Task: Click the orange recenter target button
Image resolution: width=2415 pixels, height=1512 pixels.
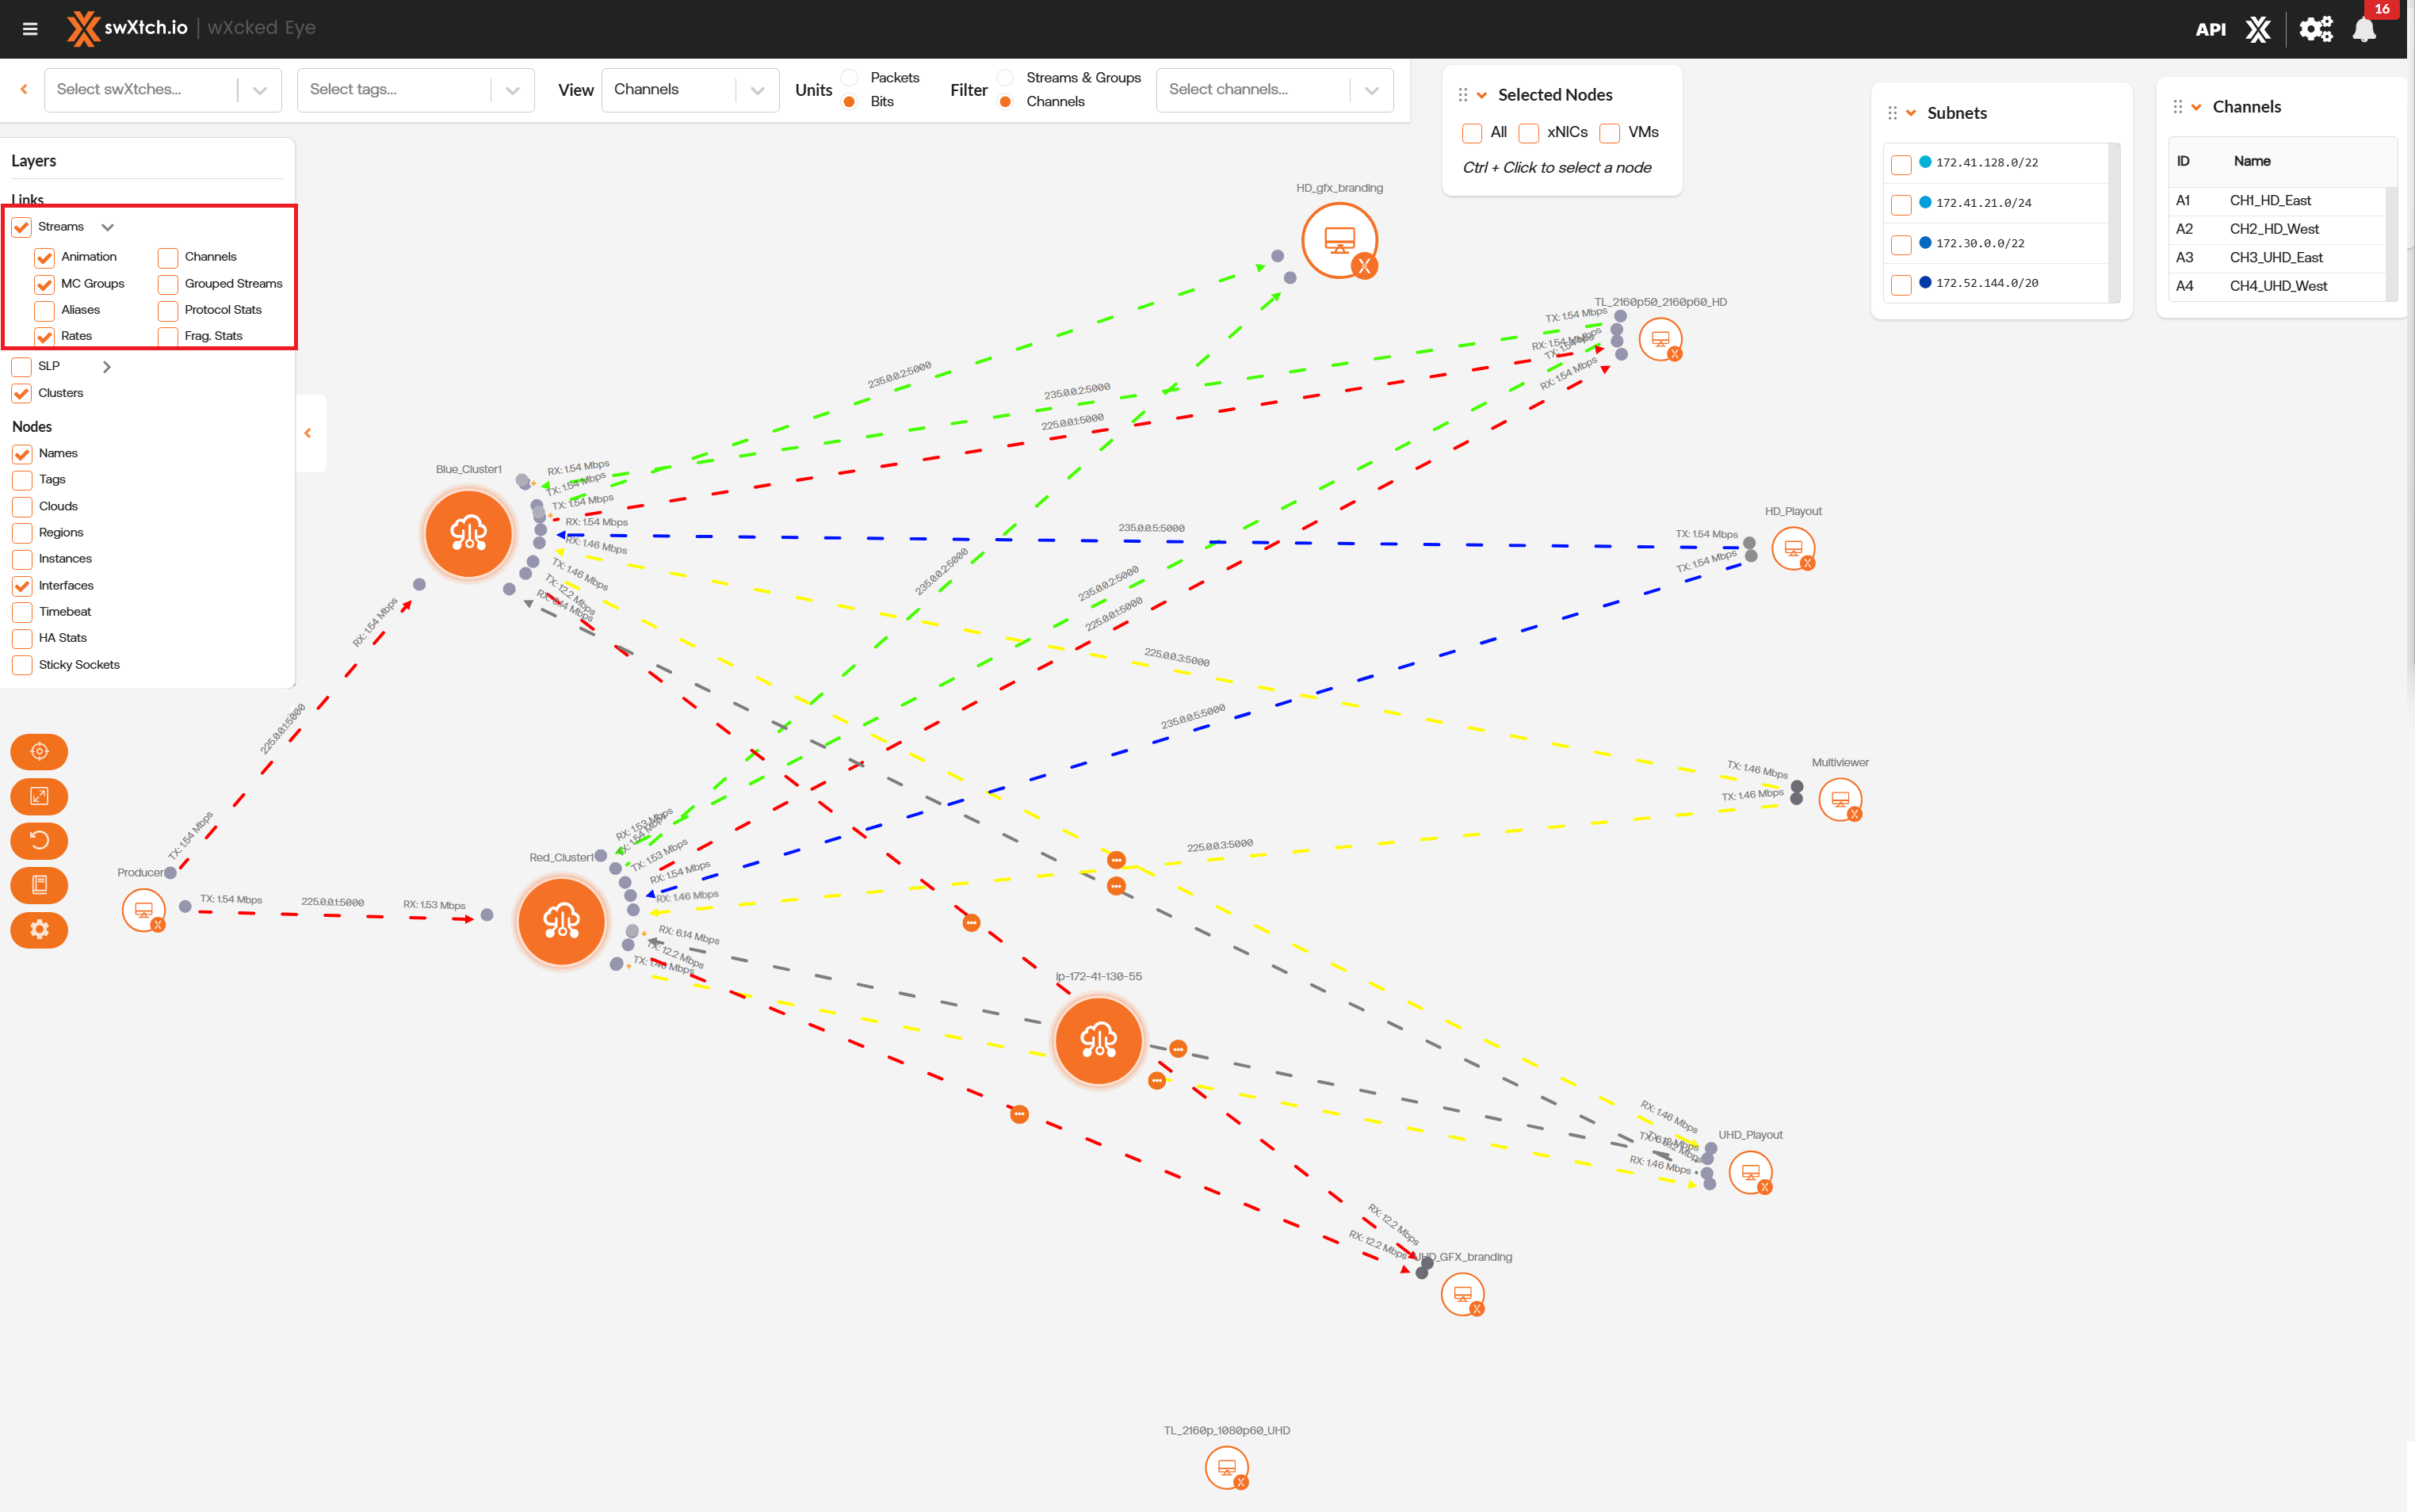Action: (x=39, y=752)
